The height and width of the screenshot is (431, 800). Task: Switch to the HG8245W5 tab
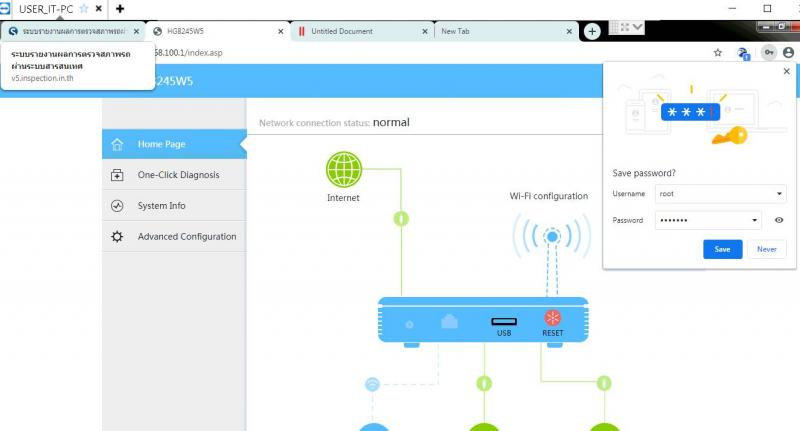pyautogui.click(x=217, y=31)
